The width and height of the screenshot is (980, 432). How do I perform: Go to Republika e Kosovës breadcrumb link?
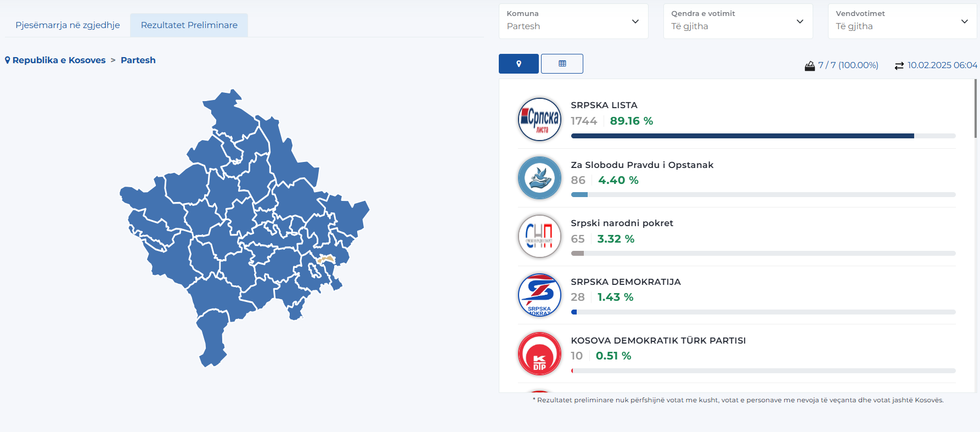[59, 61]
